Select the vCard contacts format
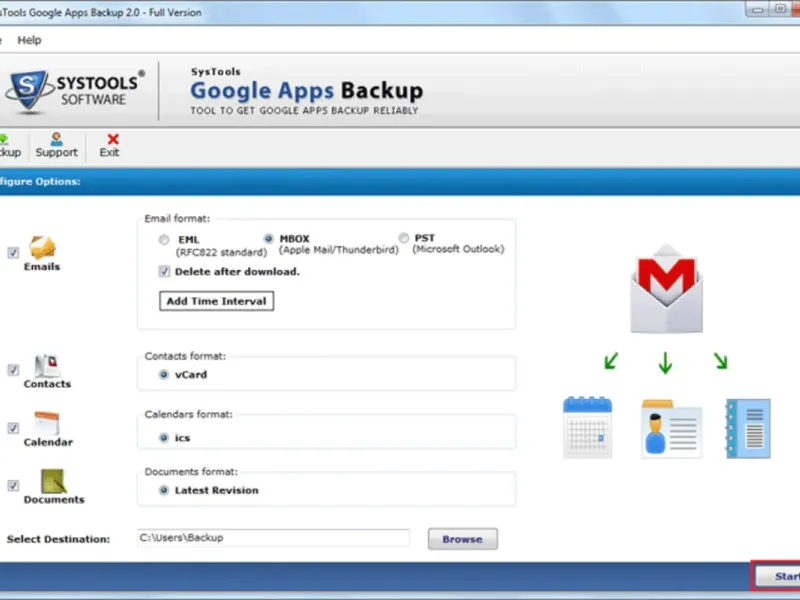Screen dimensions: 800x600 [164, 374]
